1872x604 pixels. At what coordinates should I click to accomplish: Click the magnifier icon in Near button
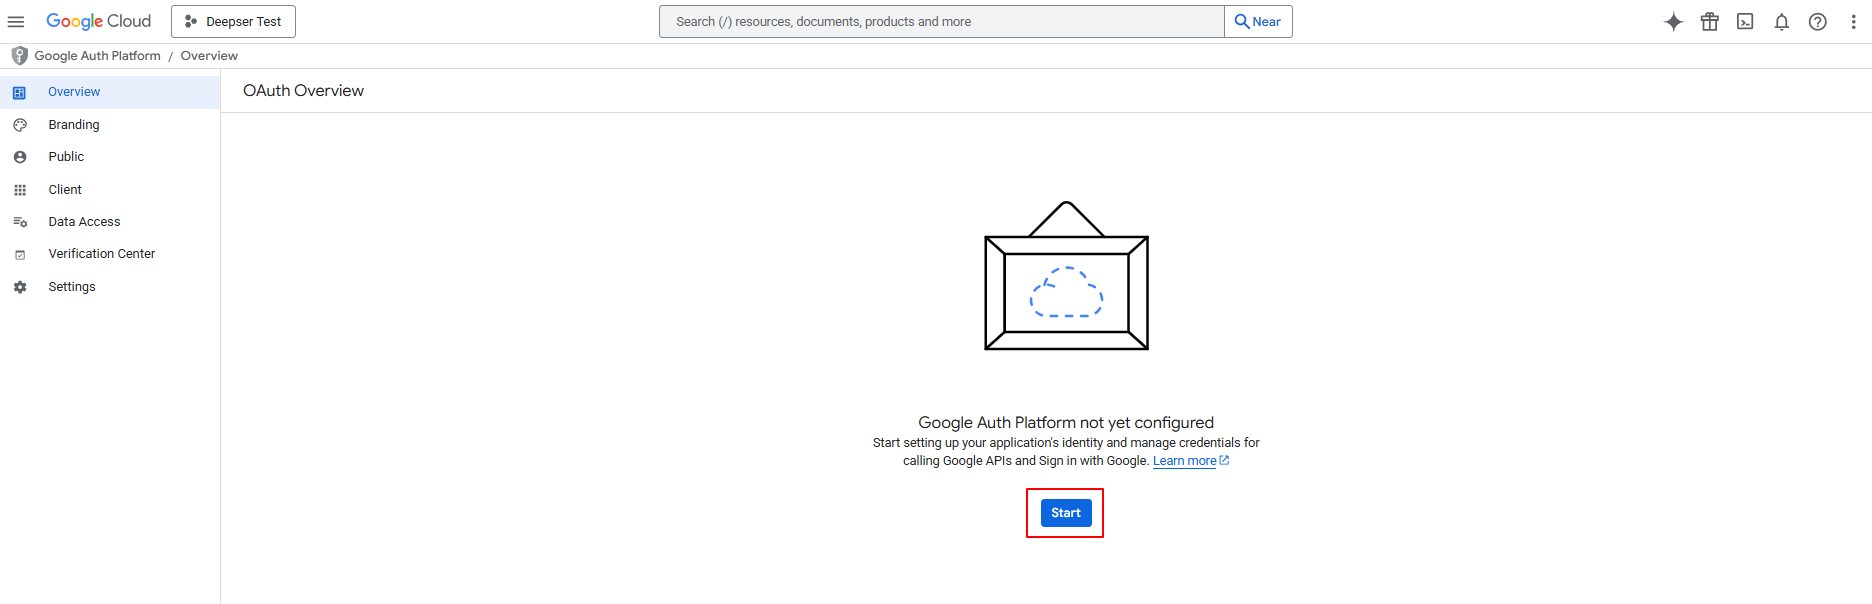point(1242,22)
